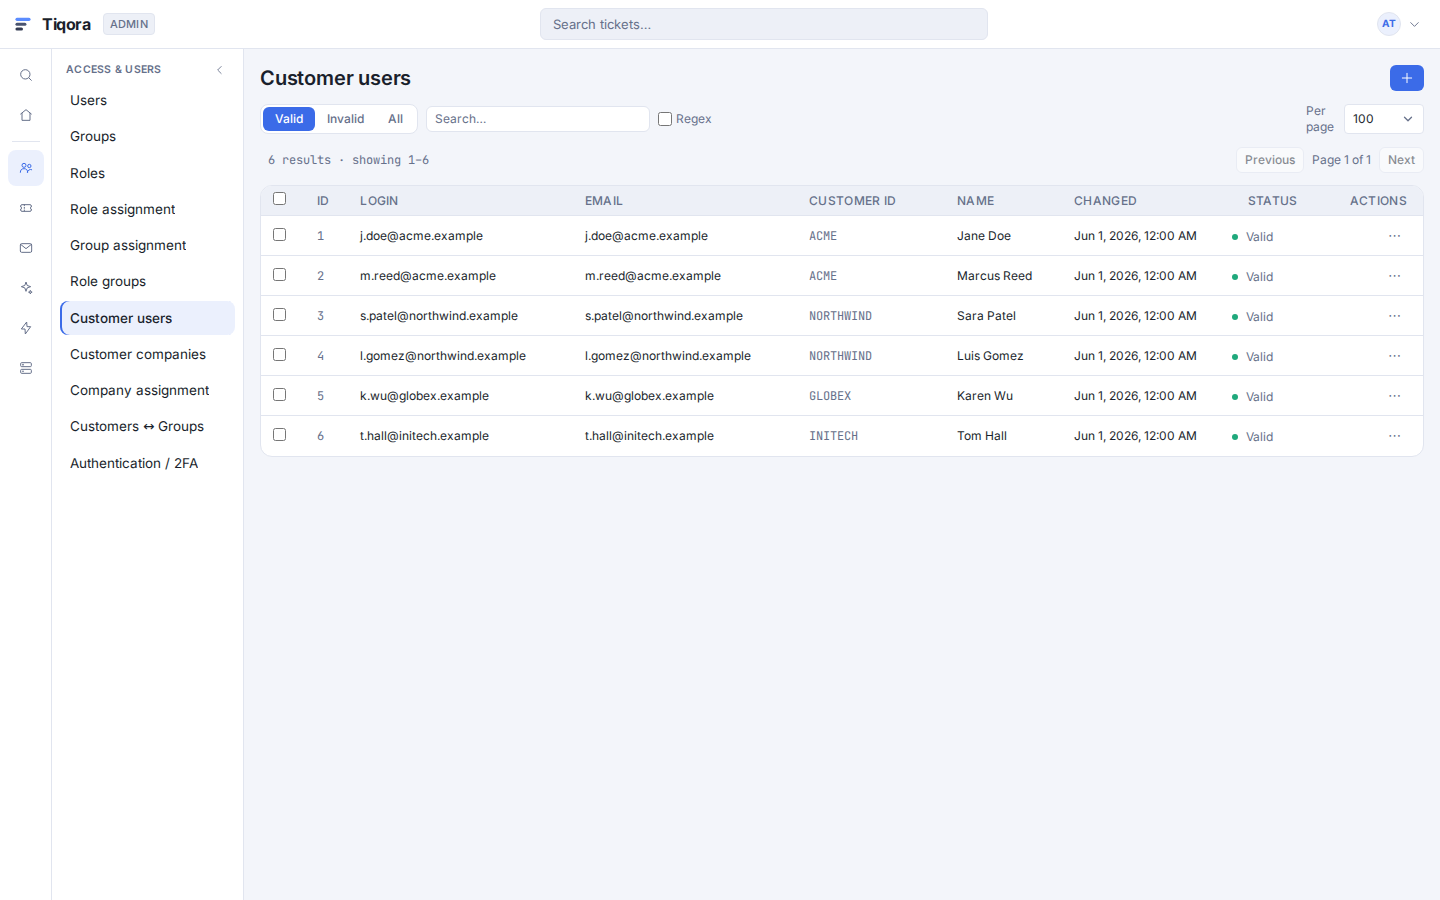Viewport: 1440px width, 900px height.
Task: Click the INITECH customer ID cell
Action: click(833, 436)
